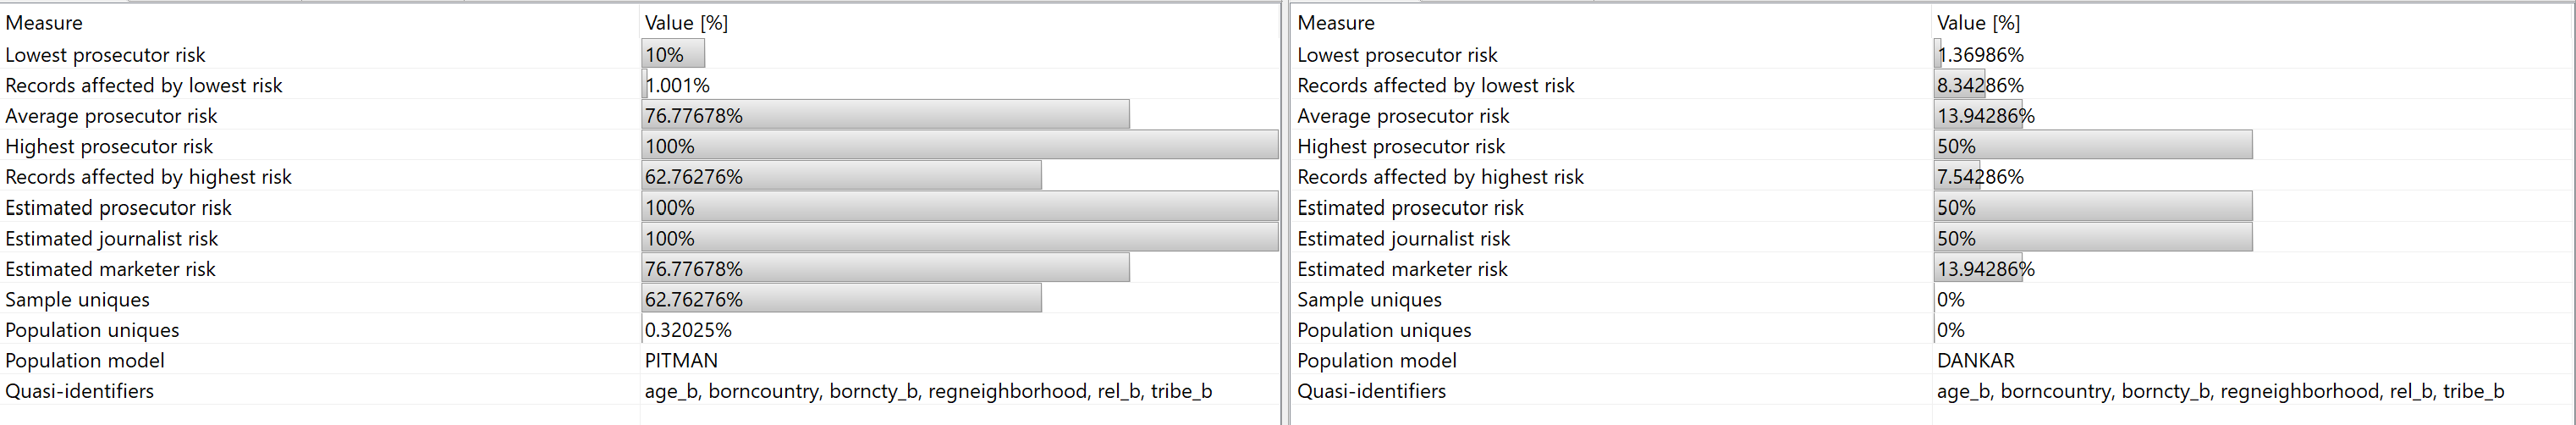Screen dimensions: 2576x425
Task: Click the left Average prosecutor risk 76.77678% bar
Action: (x=886, y=115)
